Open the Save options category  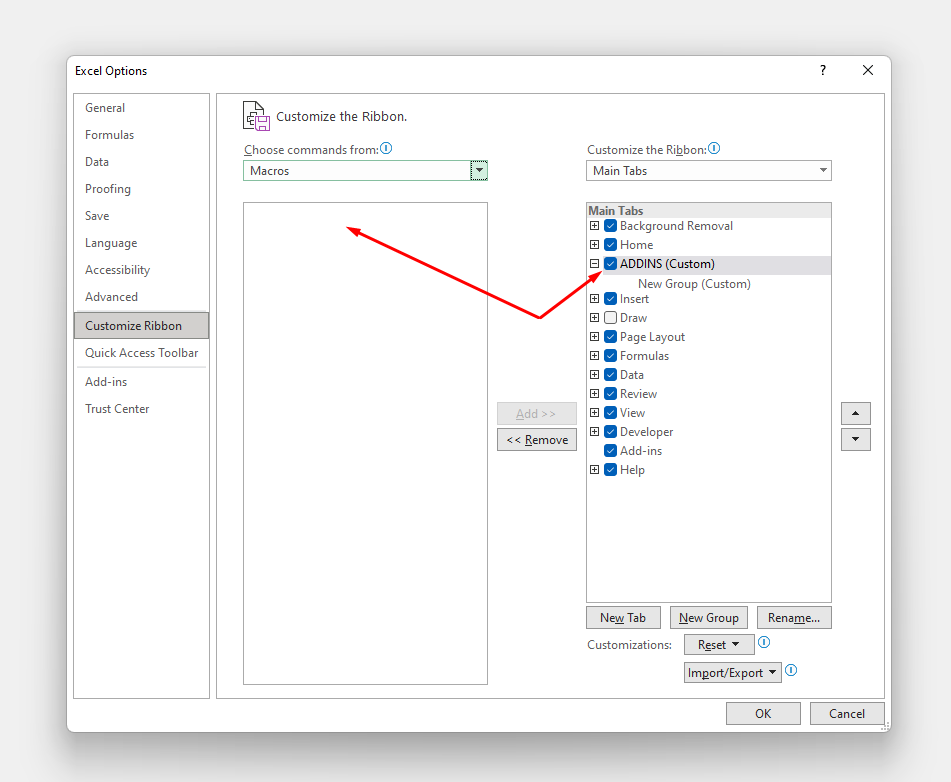pos(141,216)
